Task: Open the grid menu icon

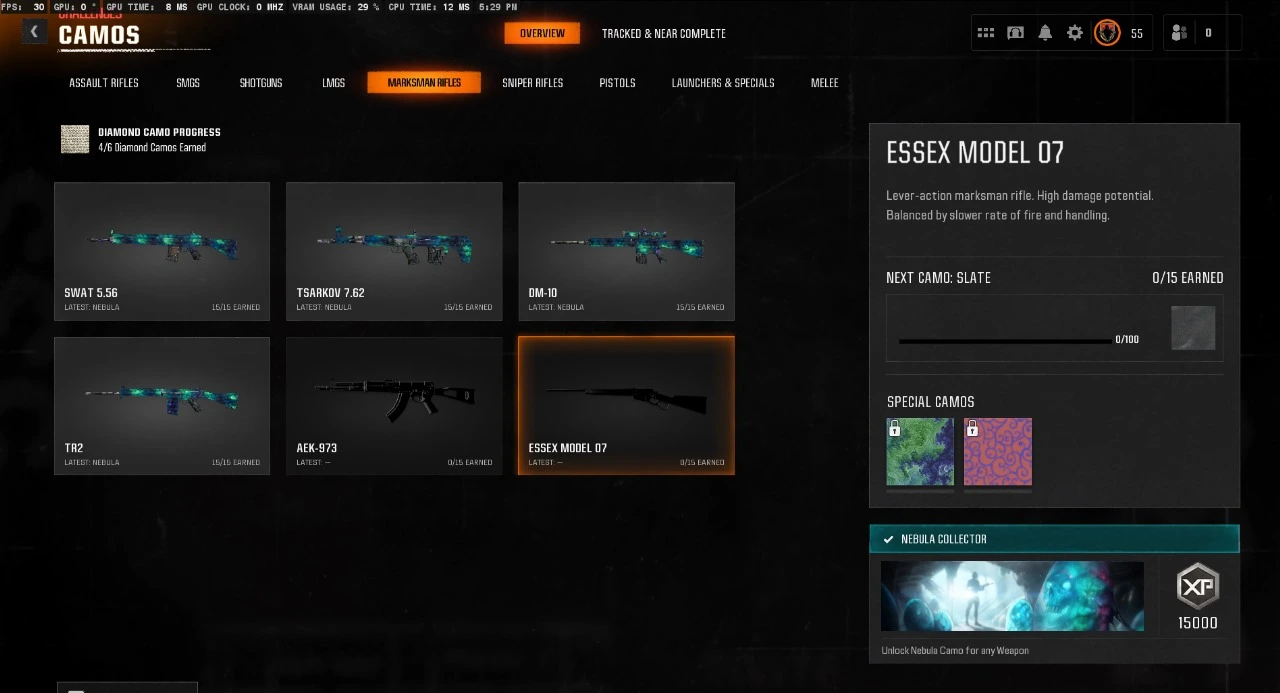Action: point(986,33)
